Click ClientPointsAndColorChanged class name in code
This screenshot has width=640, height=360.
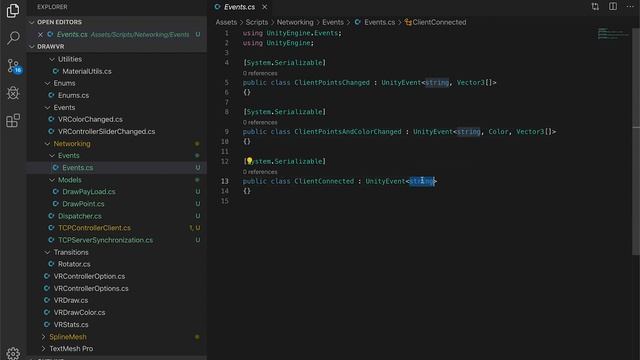pyautogui.click(x=348, y=132)
